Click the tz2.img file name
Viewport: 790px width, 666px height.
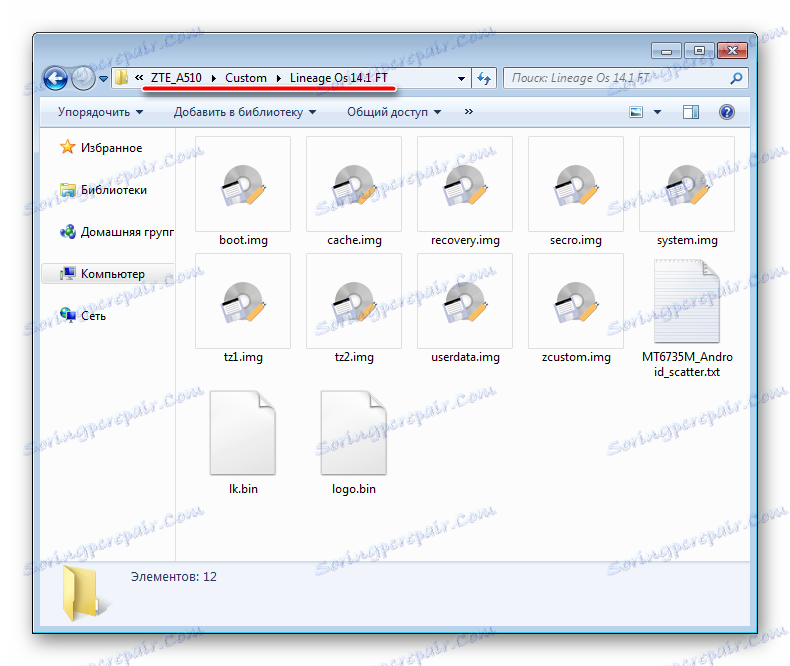click(x=354, y=357)
